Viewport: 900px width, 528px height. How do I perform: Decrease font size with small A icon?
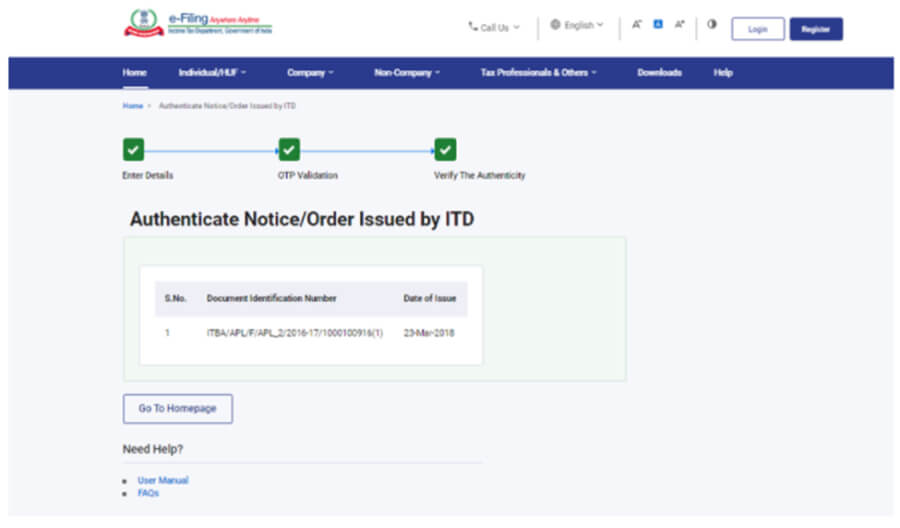[636, 26]
